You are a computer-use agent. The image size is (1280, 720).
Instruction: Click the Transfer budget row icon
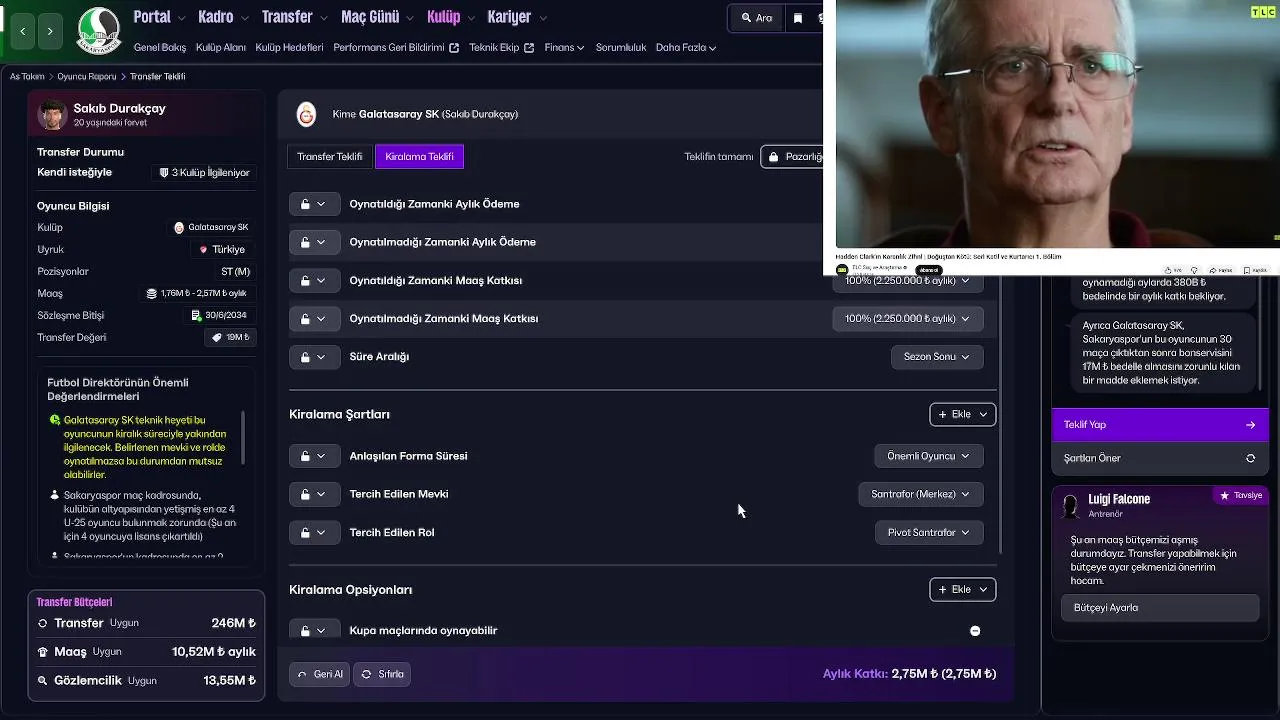coord(43,624)
